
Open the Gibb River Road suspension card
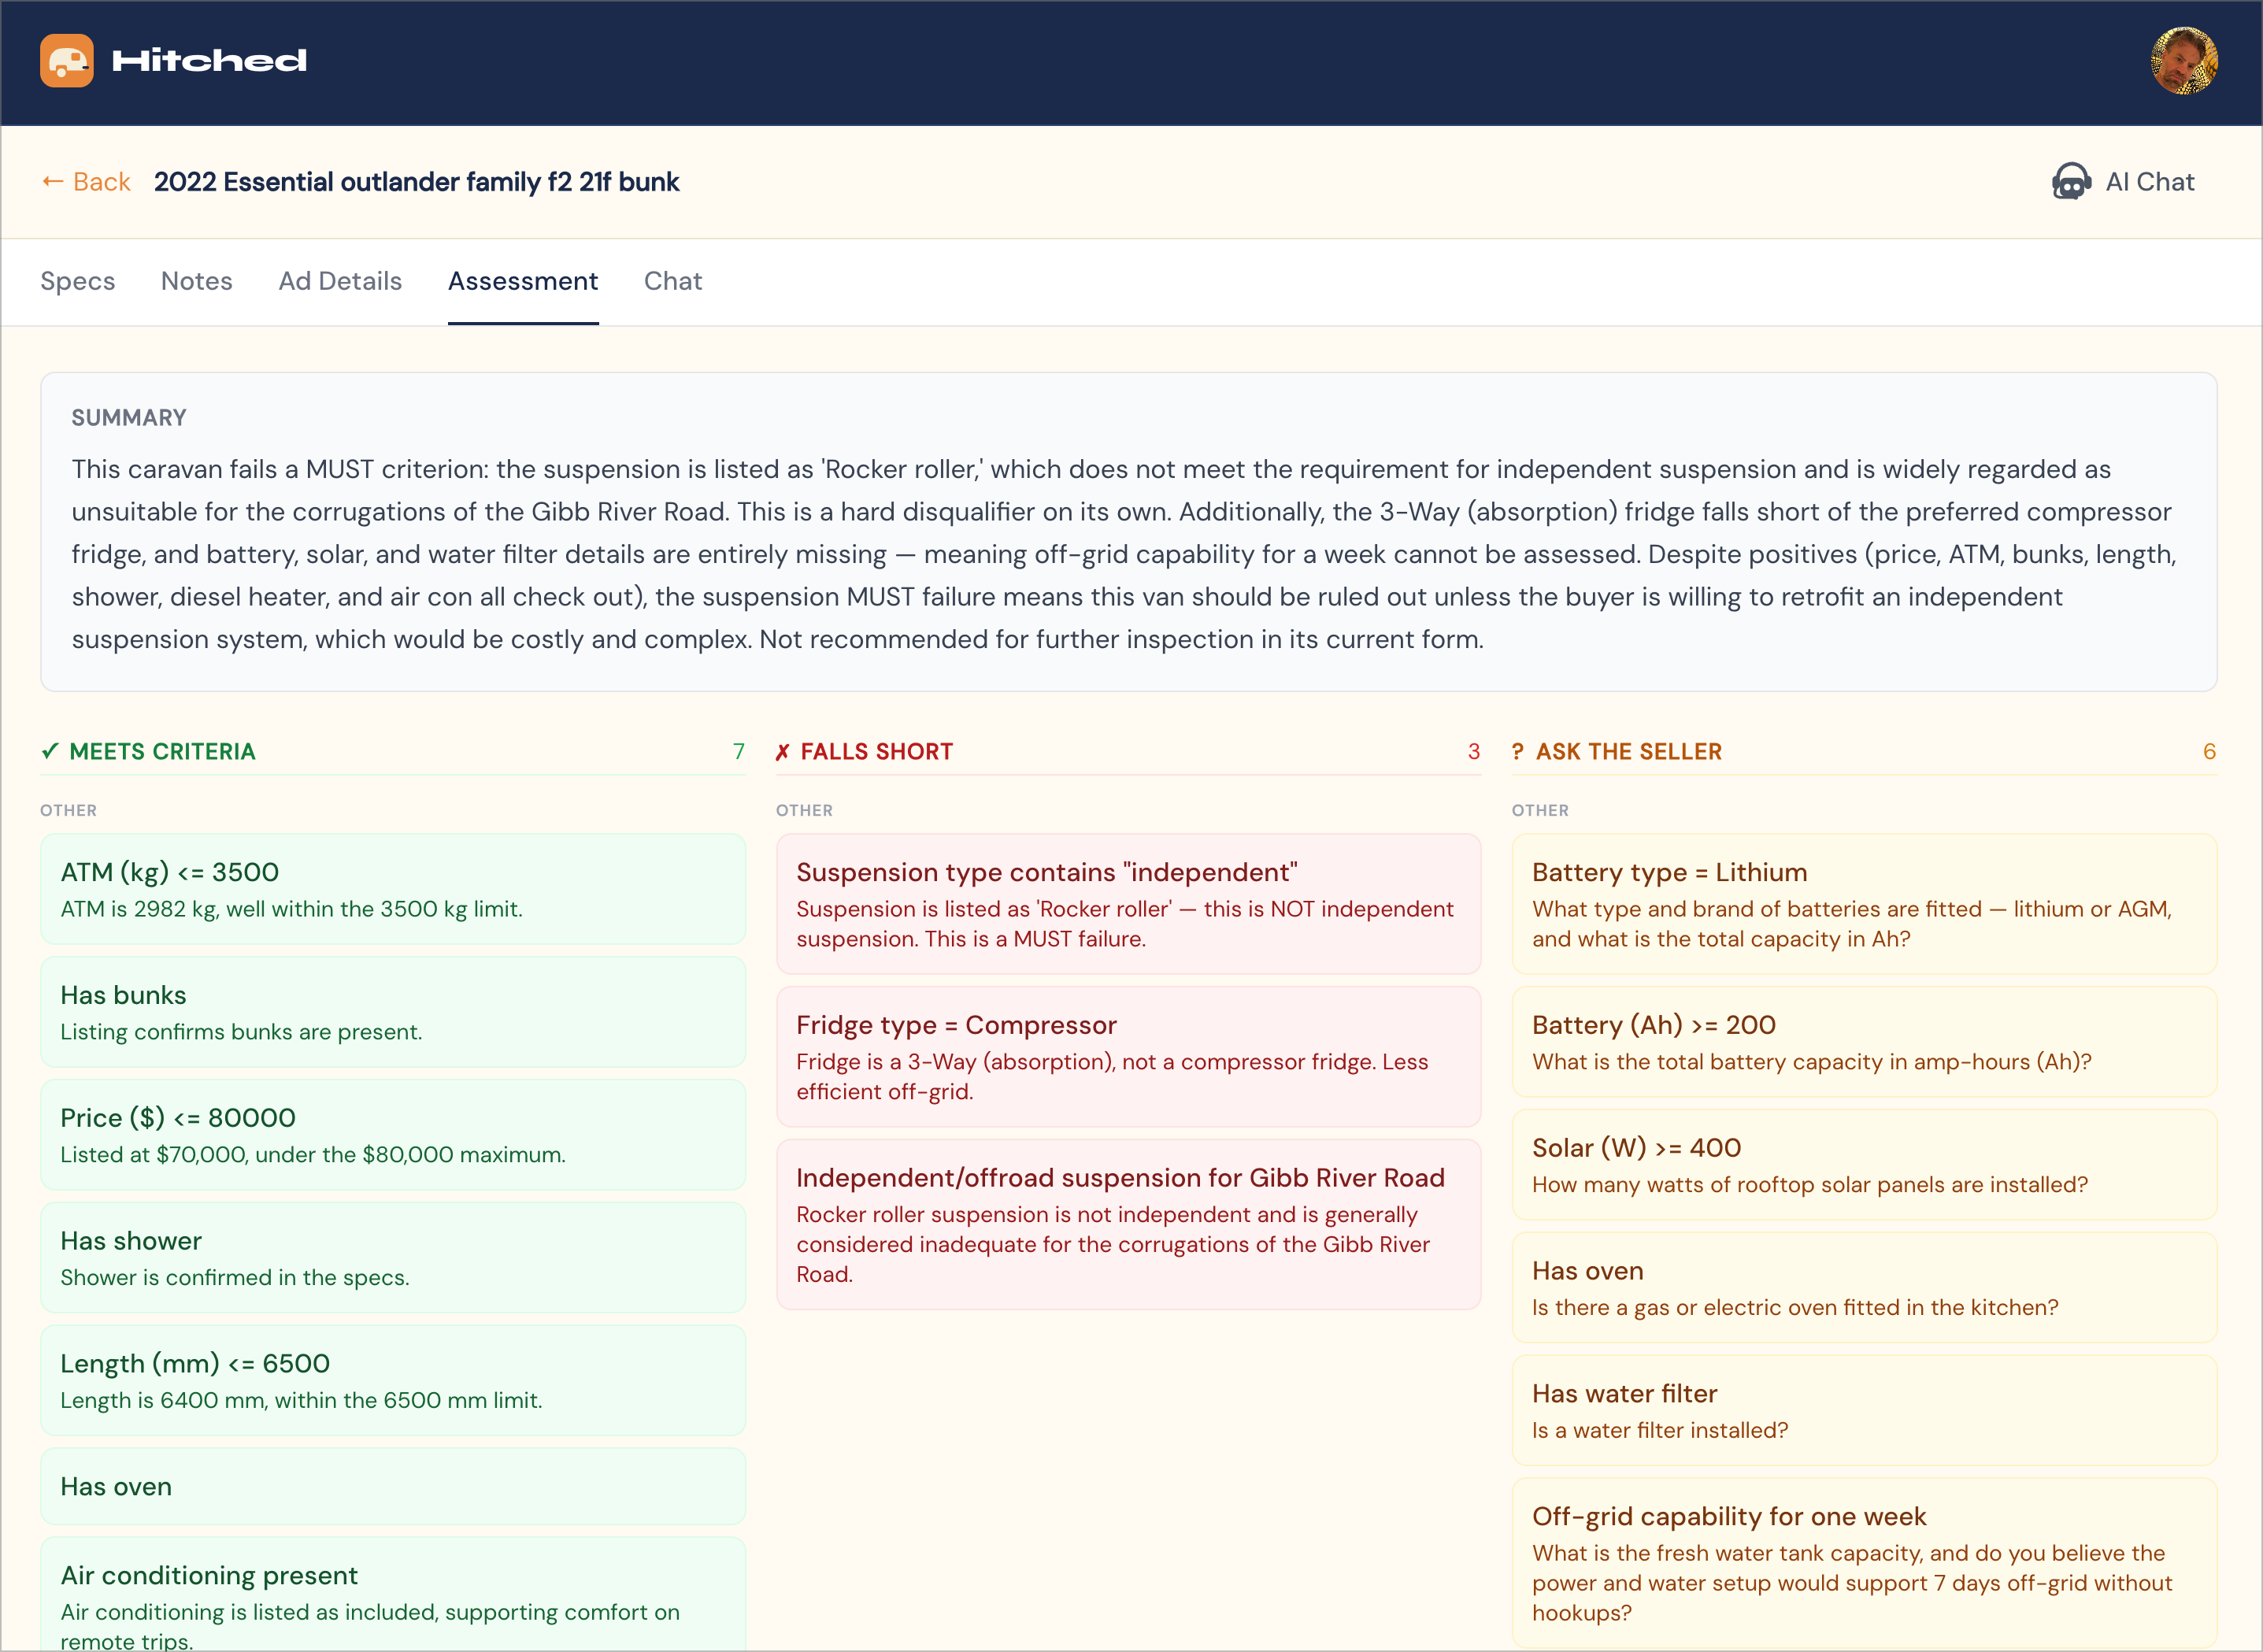(x=1128, y=1225)
